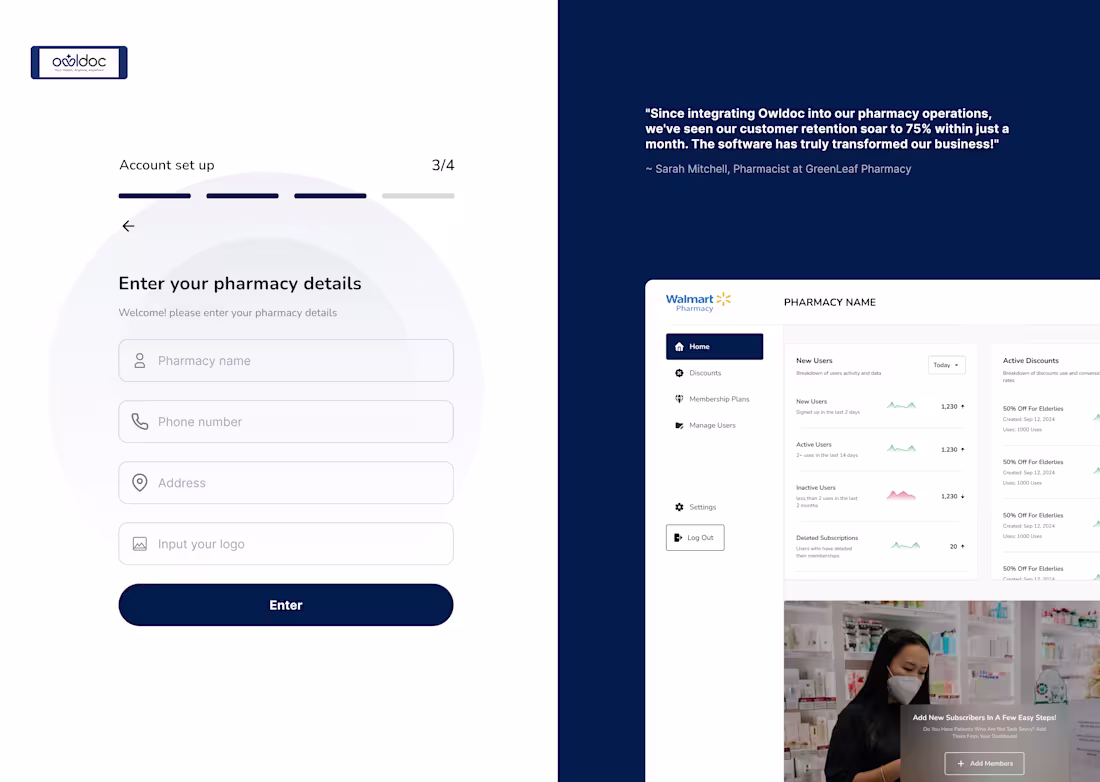Image resolution: width=1100 pixels, height=782 pixels.
Task: Open the Today dropdown in New Users
Action: (946, 365)
